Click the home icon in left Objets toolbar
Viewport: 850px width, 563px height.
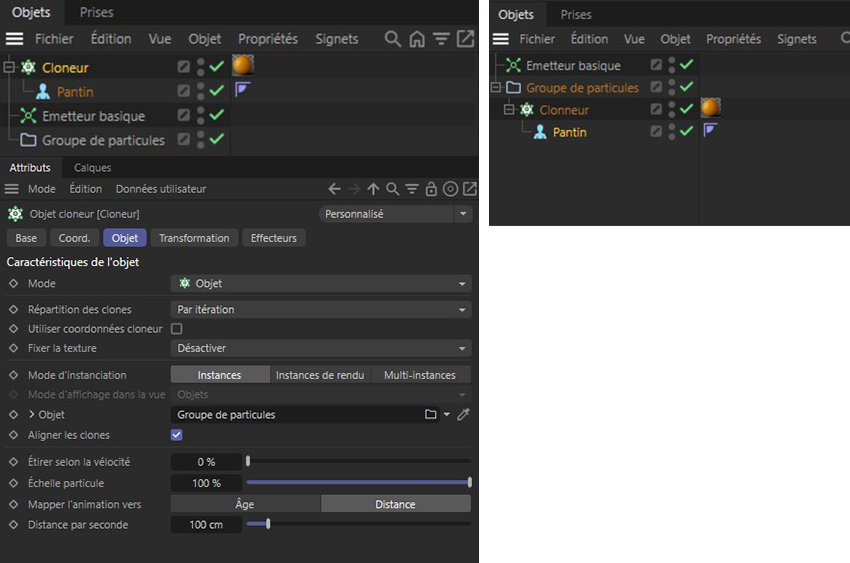coord(417,39)
